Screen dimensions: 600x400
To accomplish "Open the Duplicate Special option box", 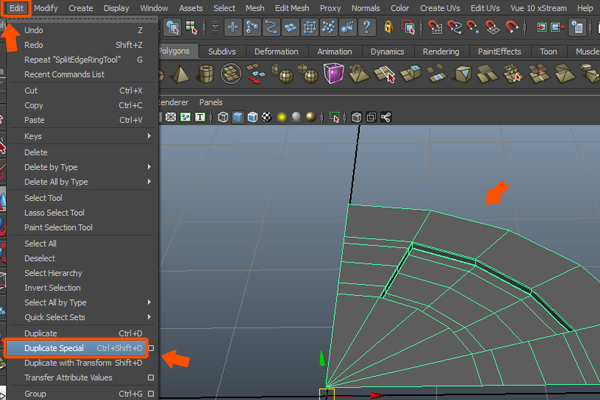I will [150, 348].
